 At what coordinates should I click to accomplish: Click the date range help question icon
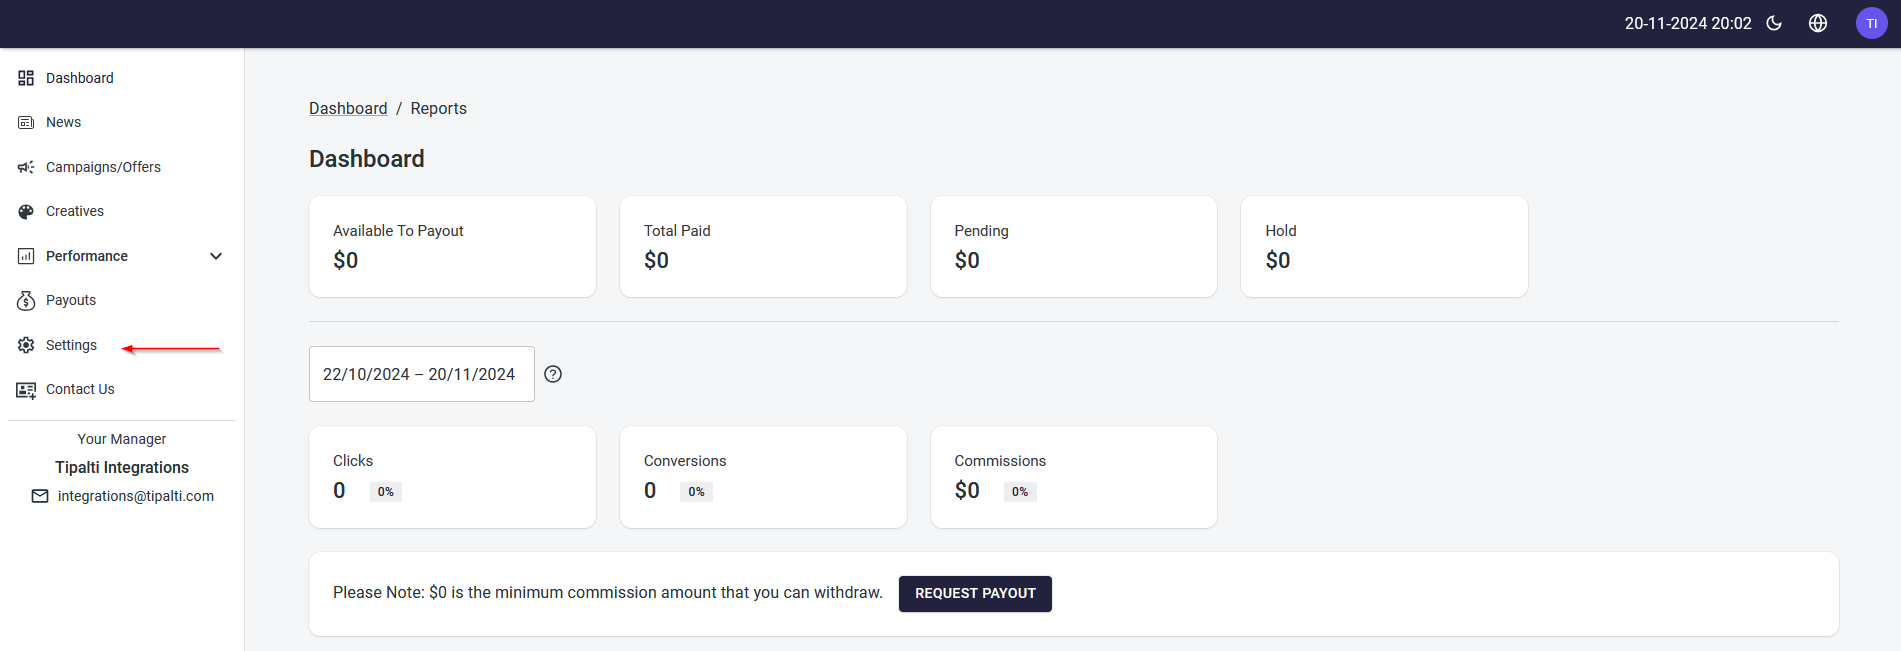pyautogui.click(x=553, y=374)
